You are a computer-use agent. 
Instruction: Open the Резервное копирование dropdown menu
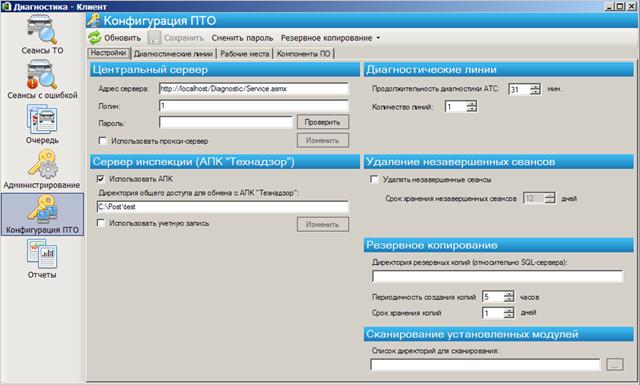pos(330,38)
